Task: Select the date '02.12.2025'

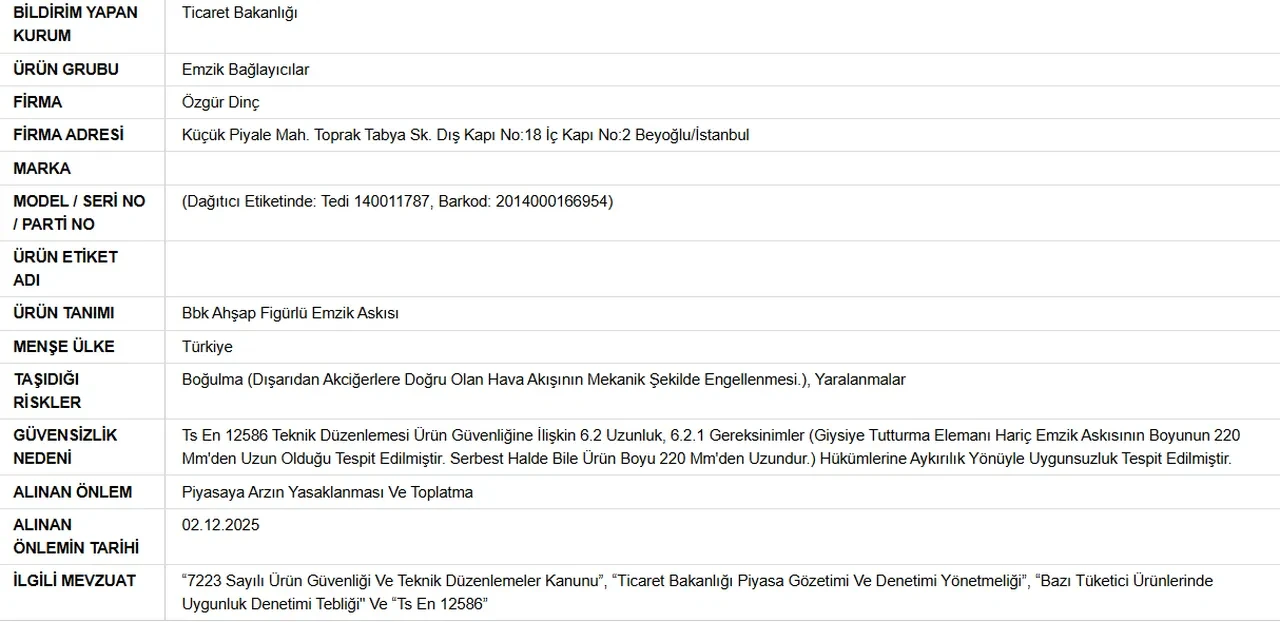Action: pos(220,525)
